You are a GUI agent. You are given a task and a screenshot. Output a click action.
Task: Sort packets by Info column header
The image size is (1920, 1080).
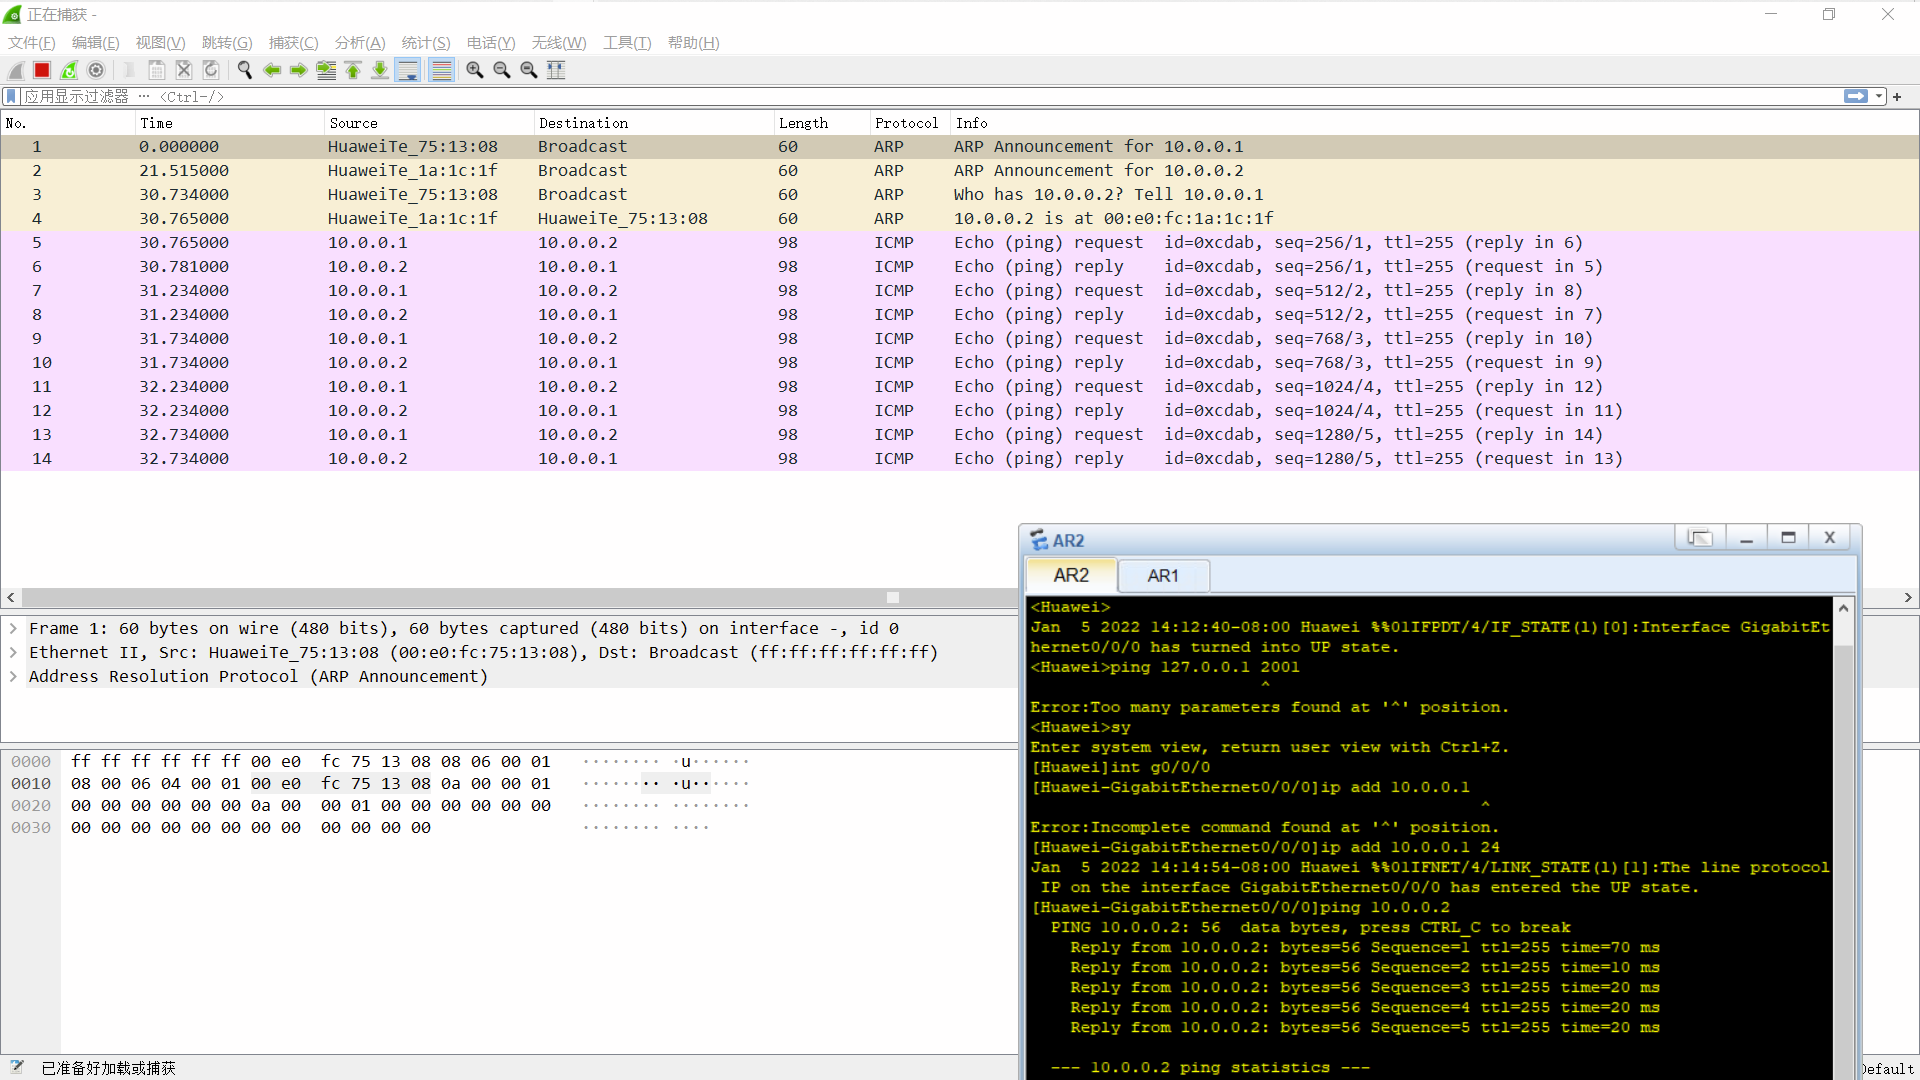click(1433, 123)
